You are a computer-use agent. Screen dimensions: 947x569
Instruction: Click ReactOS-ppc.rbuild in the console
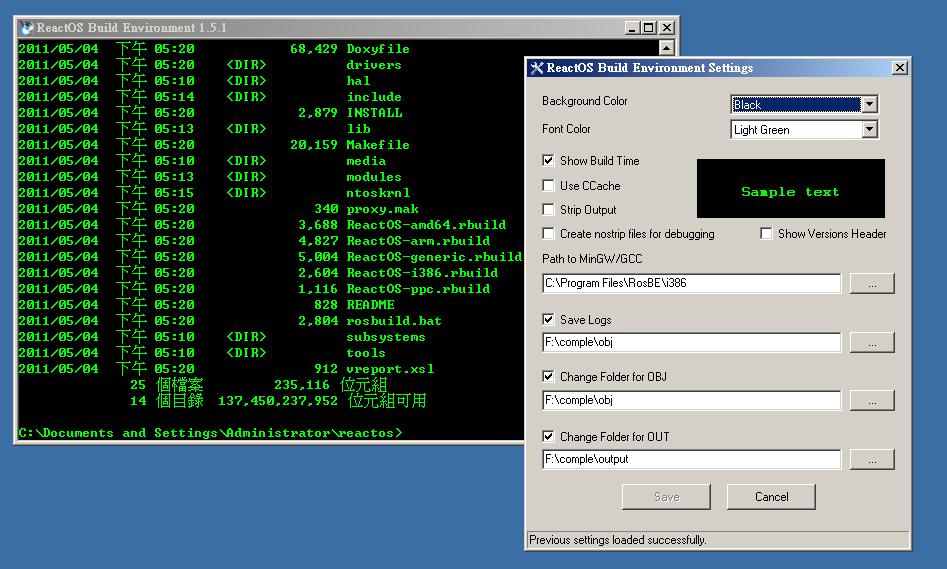point(419,289)
